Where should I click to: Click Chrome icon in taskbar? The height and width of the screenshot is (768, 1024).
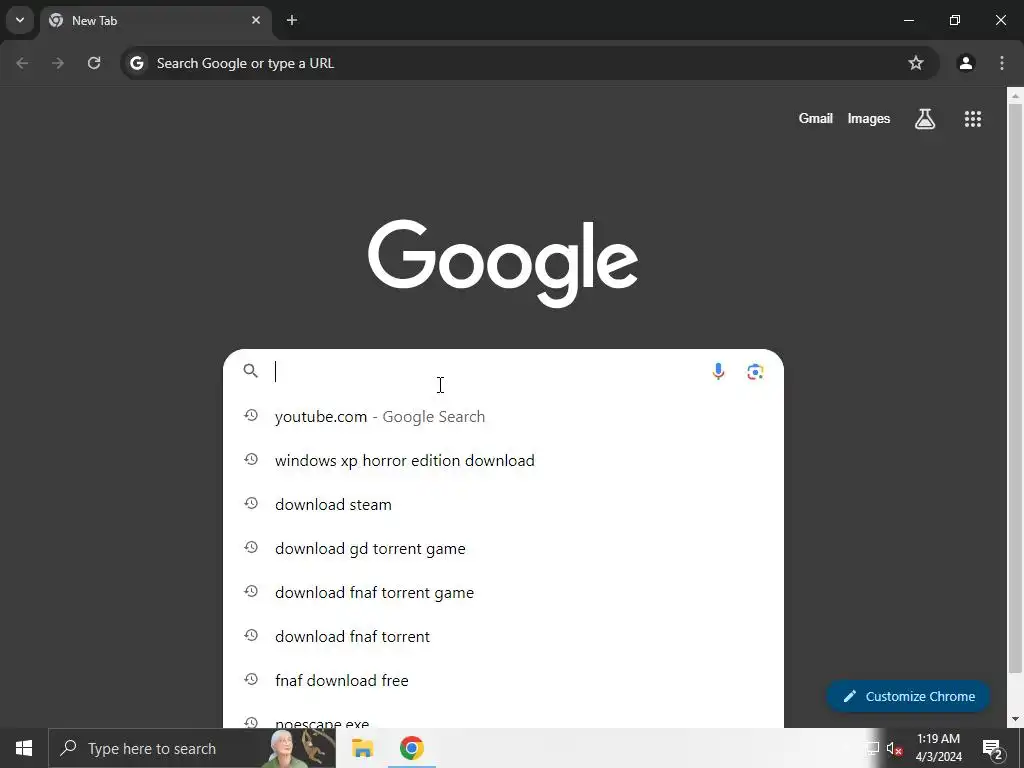pyautogui.click(x=411, y=748)
